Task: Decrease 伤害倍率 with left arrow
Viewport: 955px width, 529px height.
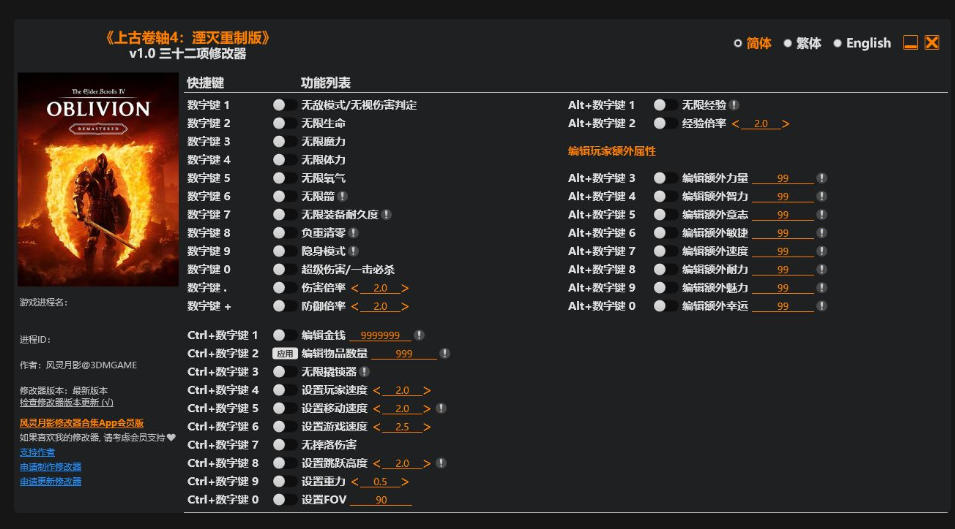Action: pyautogui.click(x=355, y=288)
